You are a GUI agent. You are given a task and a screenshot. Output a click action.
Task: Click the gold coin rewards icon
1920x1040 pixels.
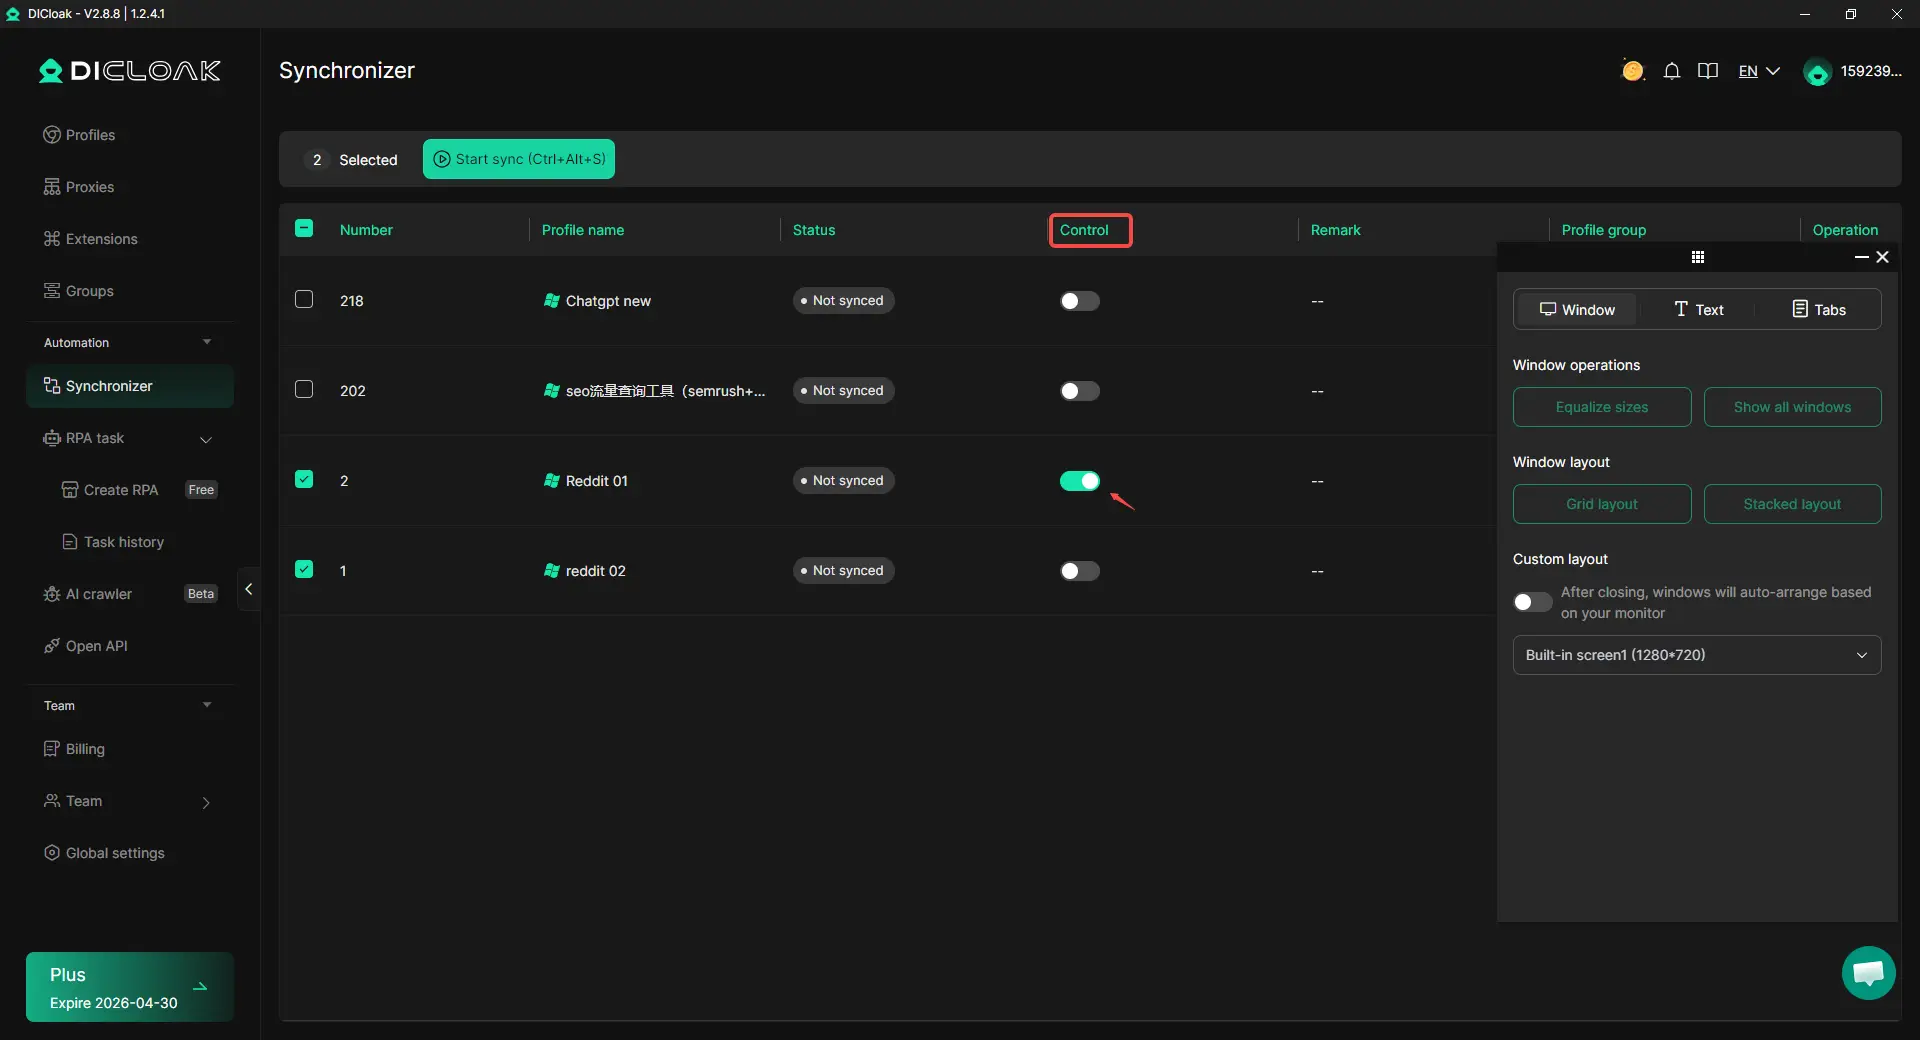[x=1632, y=71]
